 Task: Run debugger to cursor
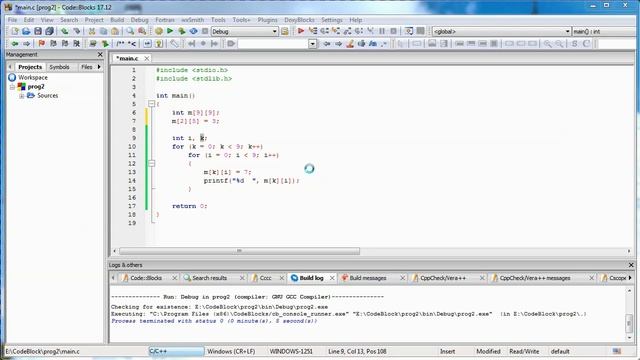click(x=313, y=31)
